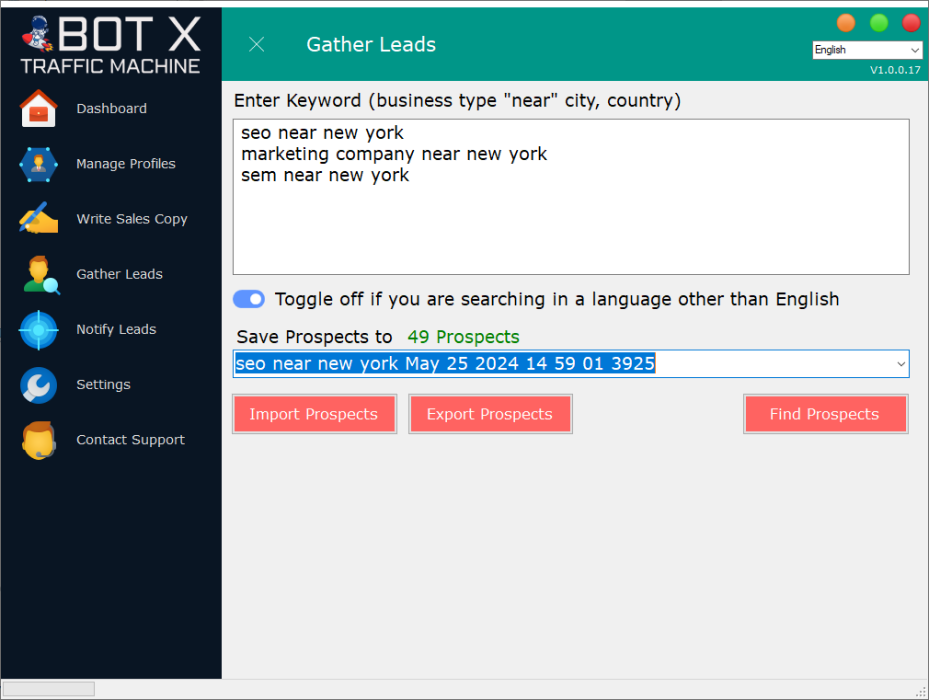
Task: Select the Gather Leads icon
Action: point(38,274)
